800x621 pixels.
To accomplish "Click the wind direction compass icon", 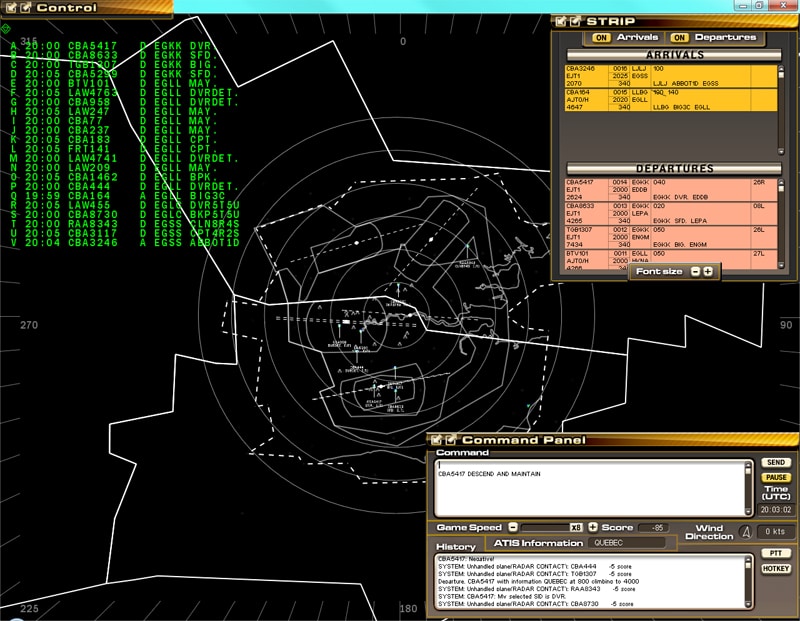I will [x=745, y=531].
